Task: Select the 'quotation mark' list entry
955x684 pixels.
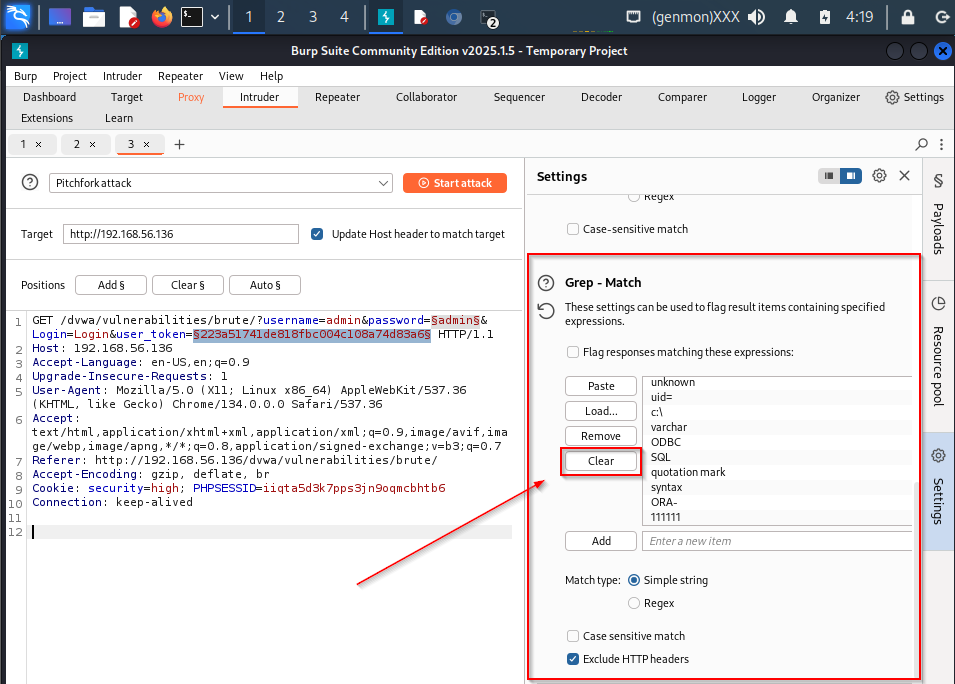Action: coord(777,472)
